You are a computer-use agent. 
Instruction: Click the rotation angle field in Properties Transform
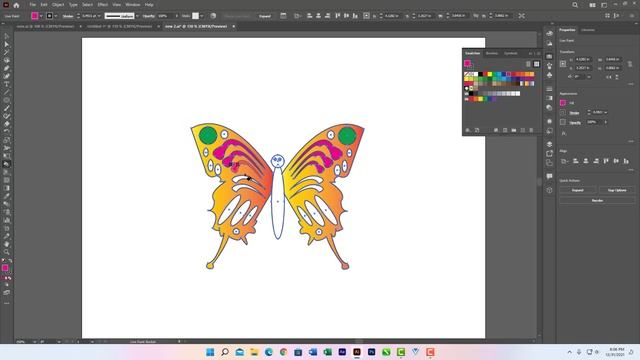coord(581,76)
